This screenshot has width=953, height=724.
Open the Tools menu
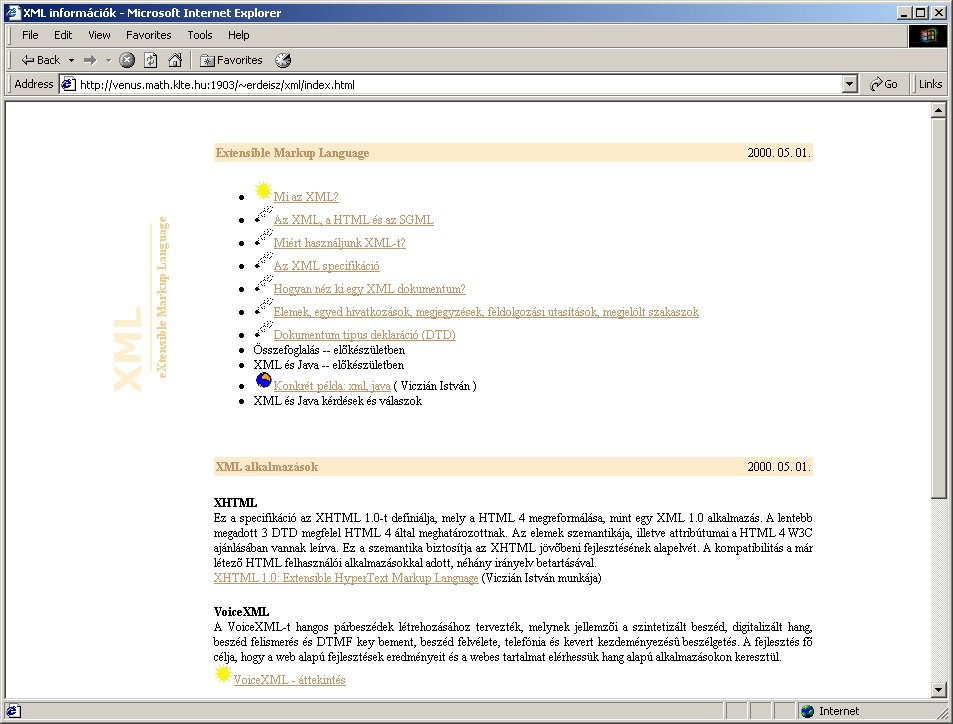click(x=199, y=35)
